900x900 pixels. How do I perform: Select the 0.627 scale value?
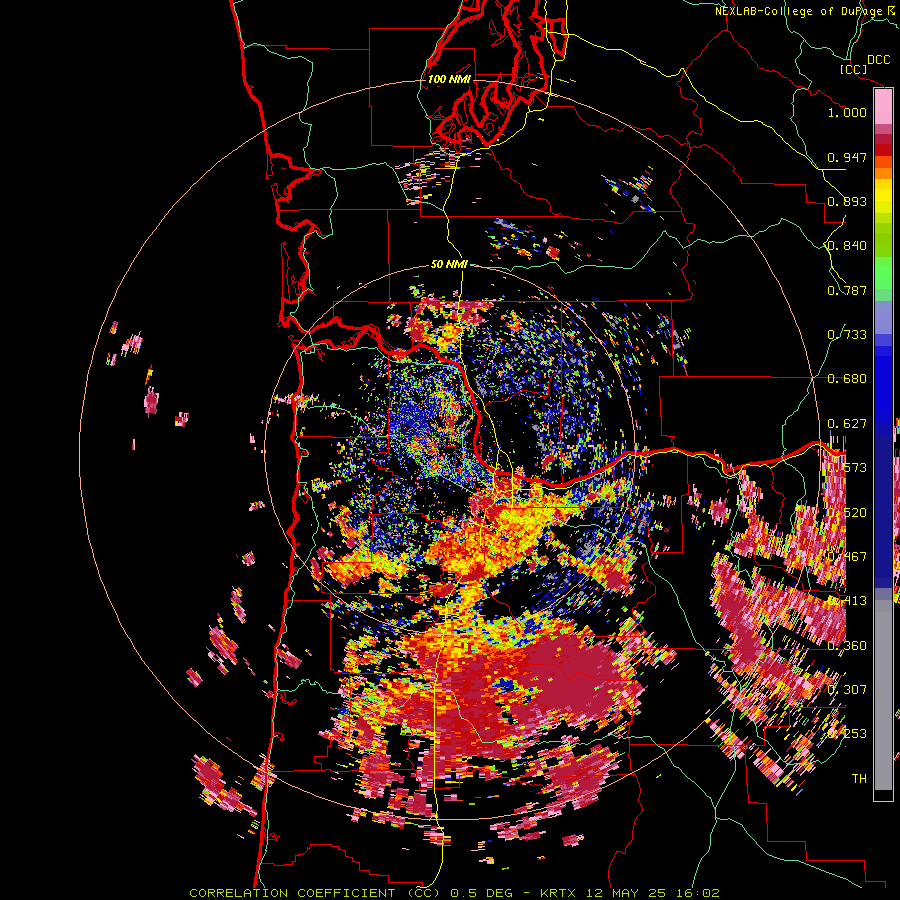click(847, 424)
